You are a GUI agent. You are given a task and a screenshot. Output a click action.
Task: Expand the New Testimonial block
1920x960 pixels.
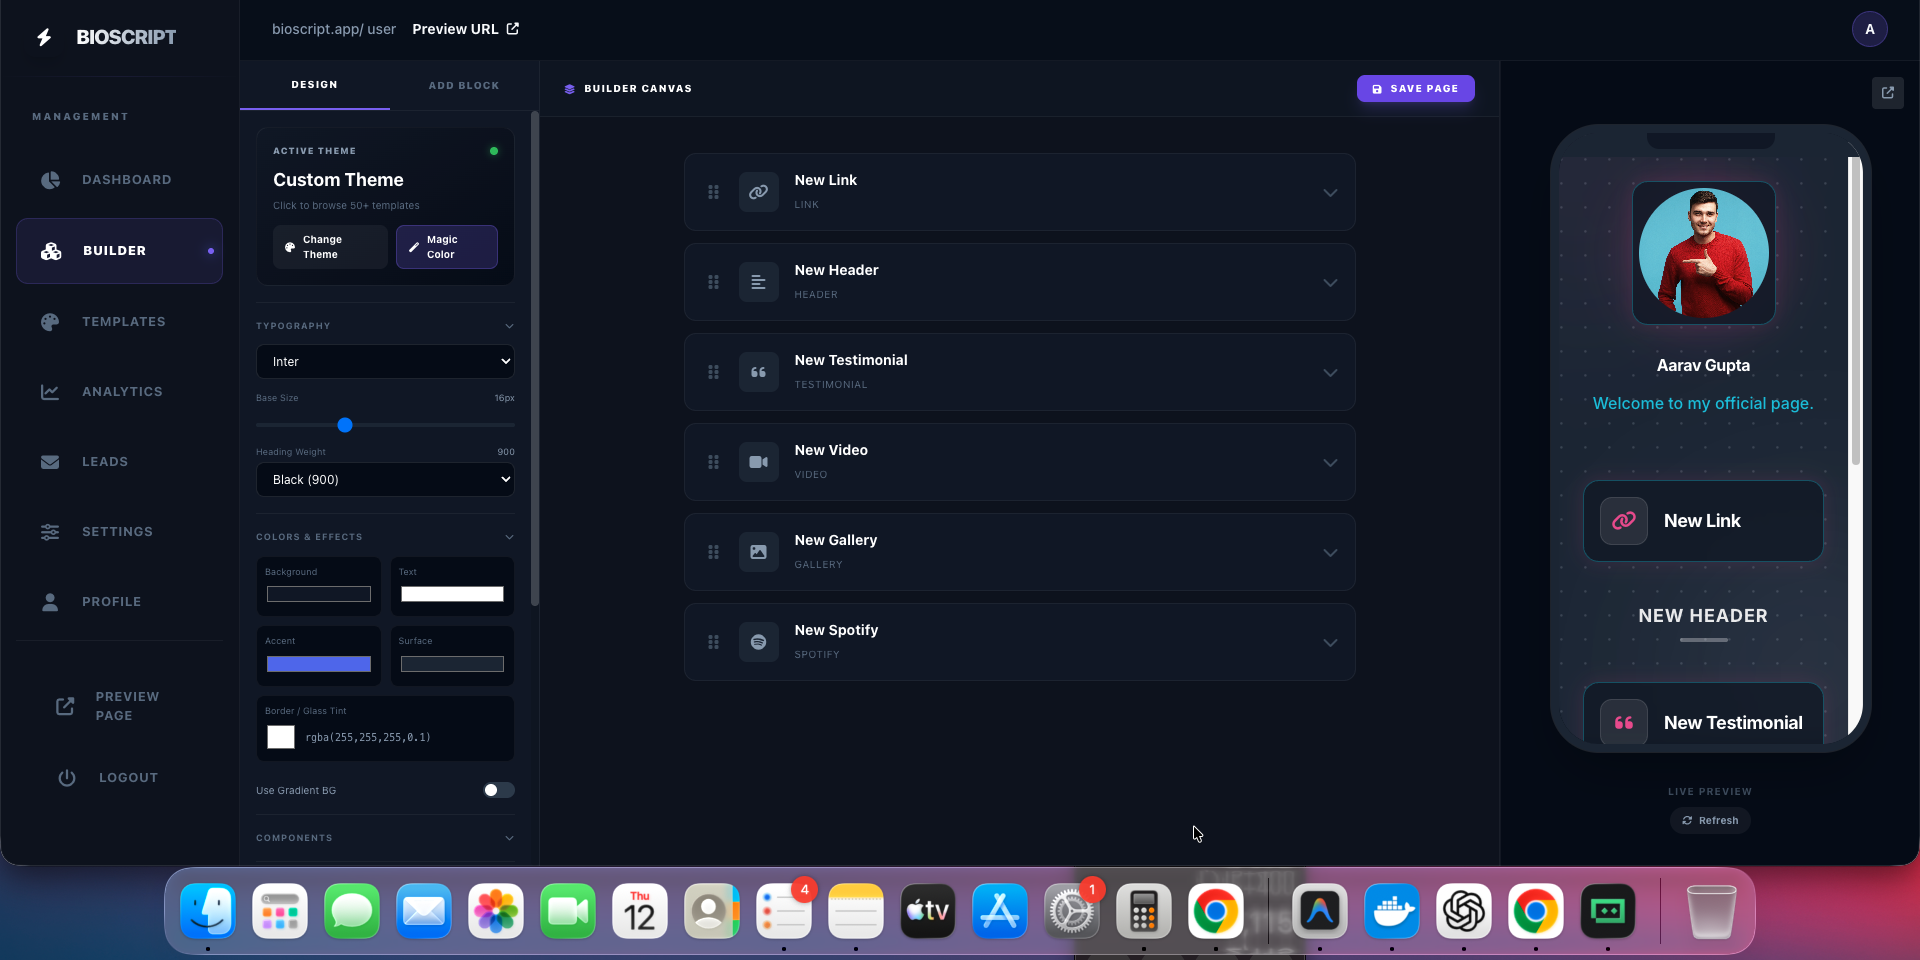[1330, 372]
